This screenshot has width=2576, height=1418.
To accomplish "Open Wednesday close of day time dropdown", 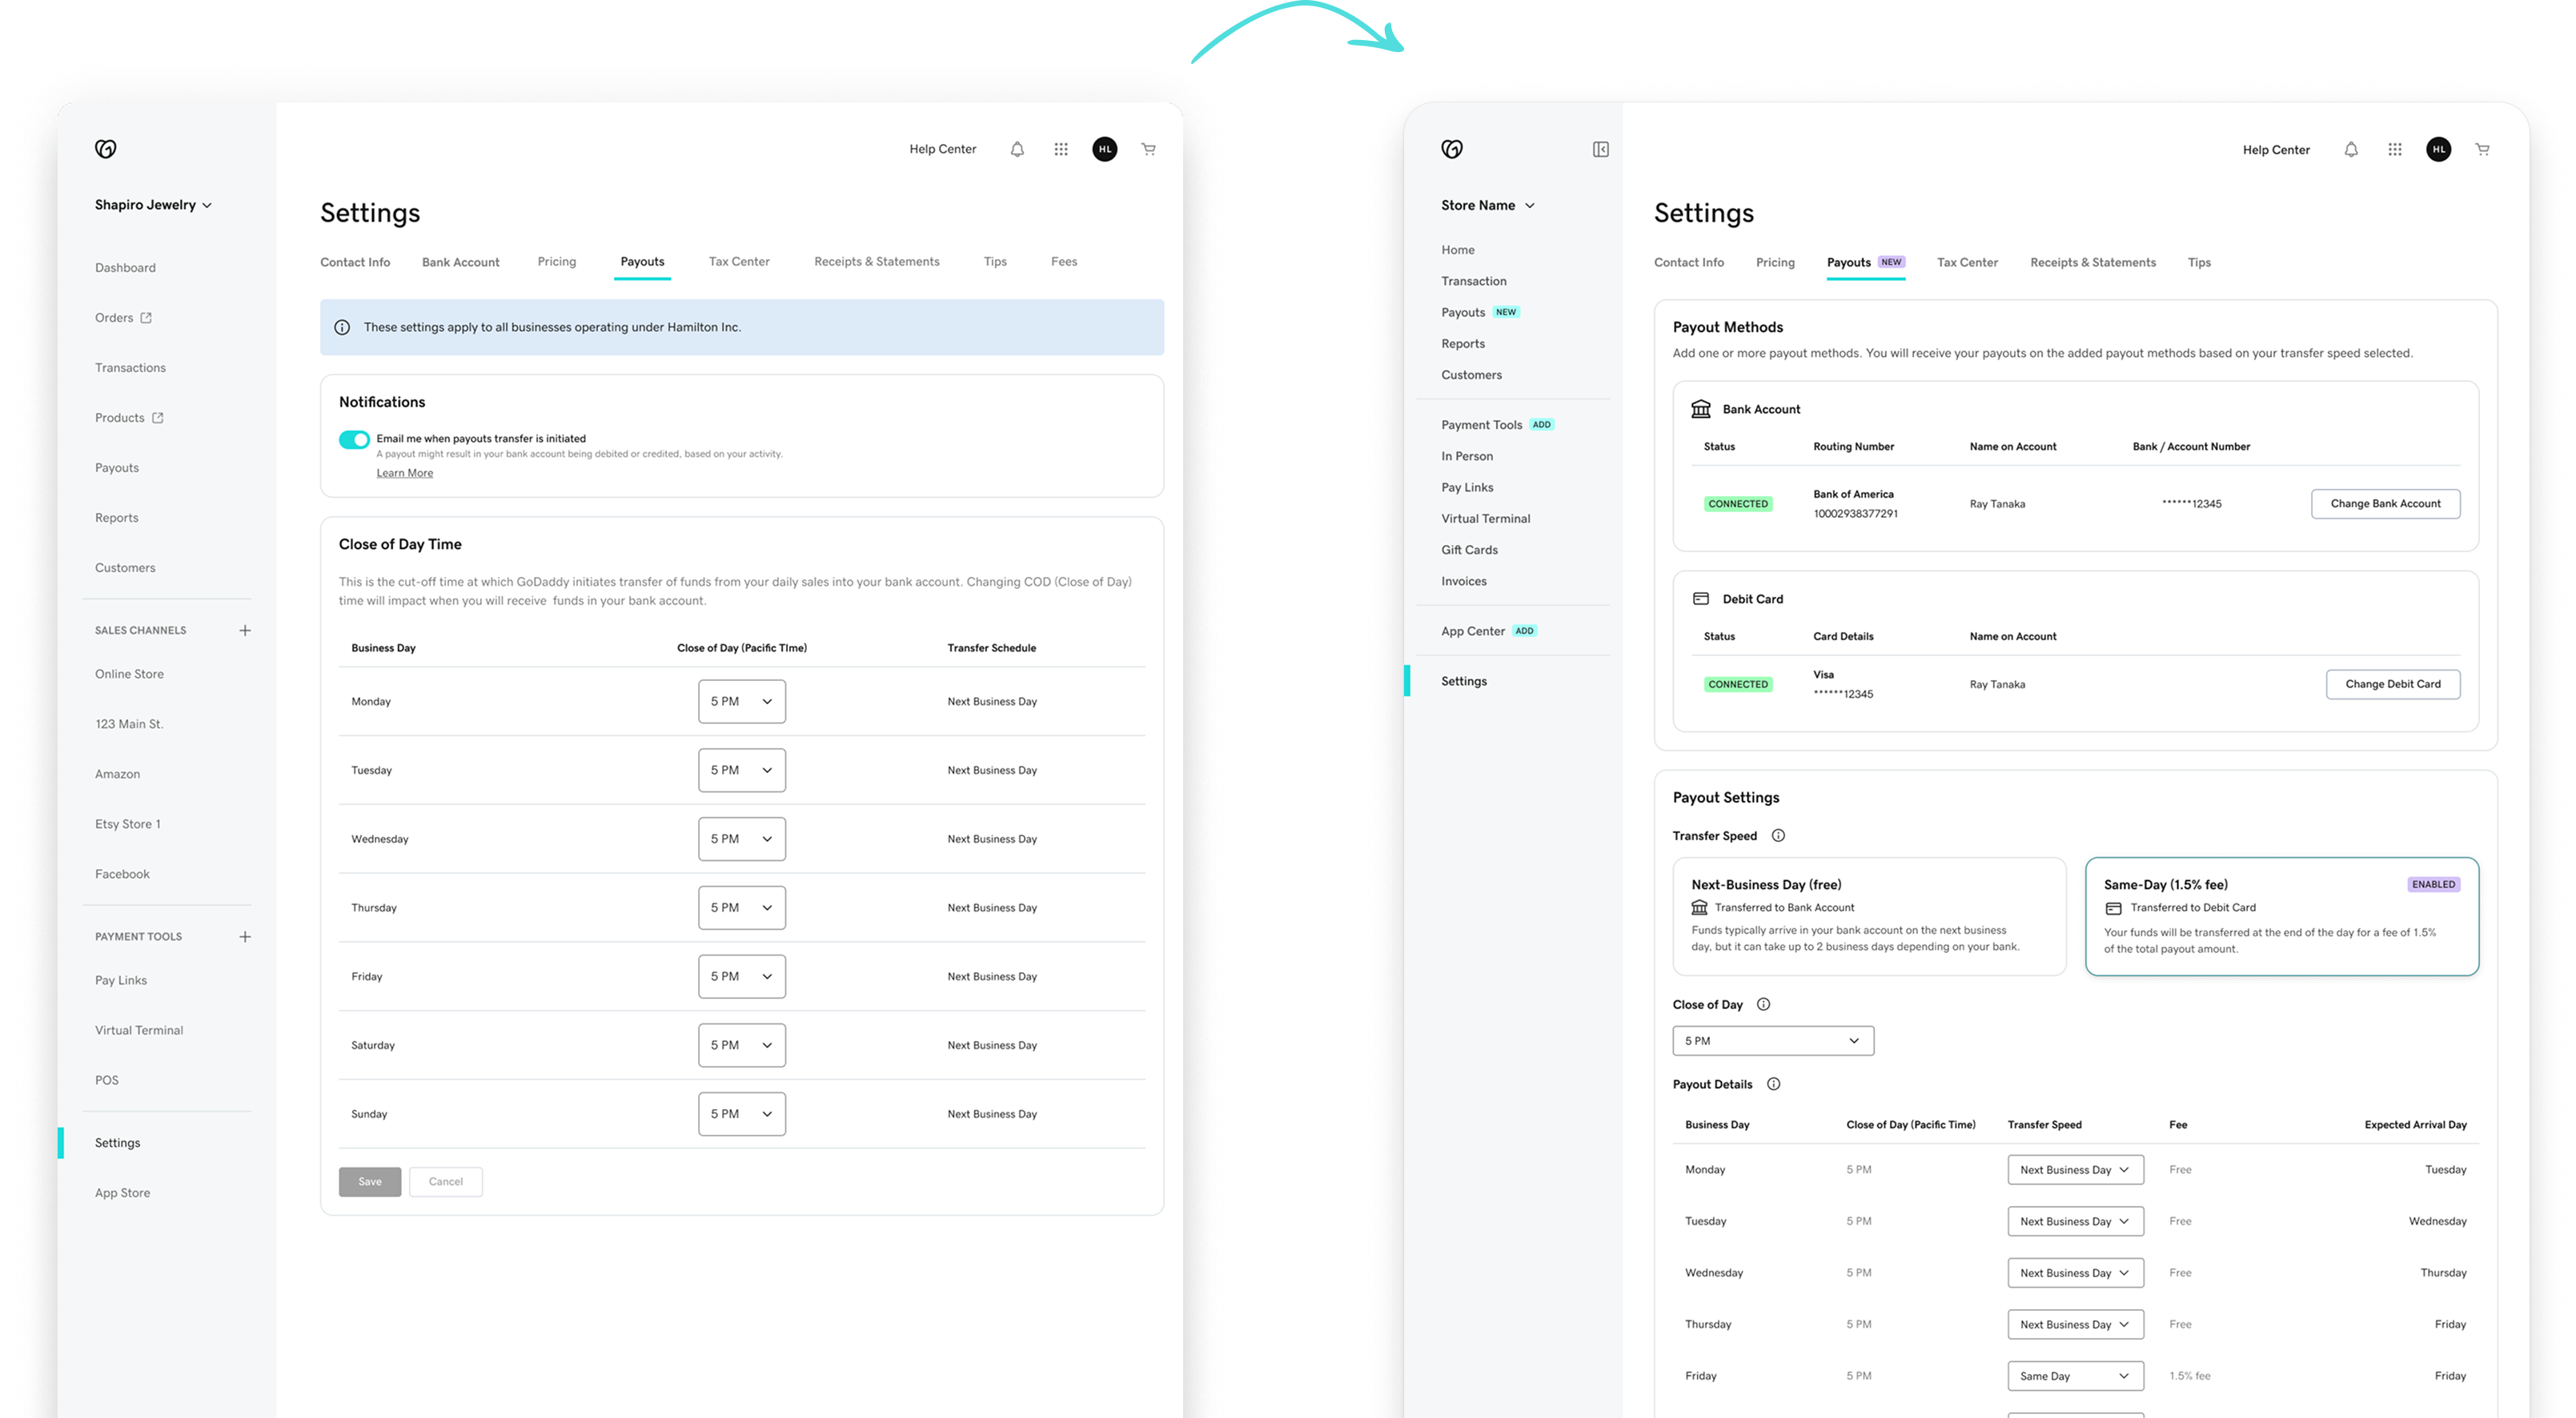I will click(742, 839).
